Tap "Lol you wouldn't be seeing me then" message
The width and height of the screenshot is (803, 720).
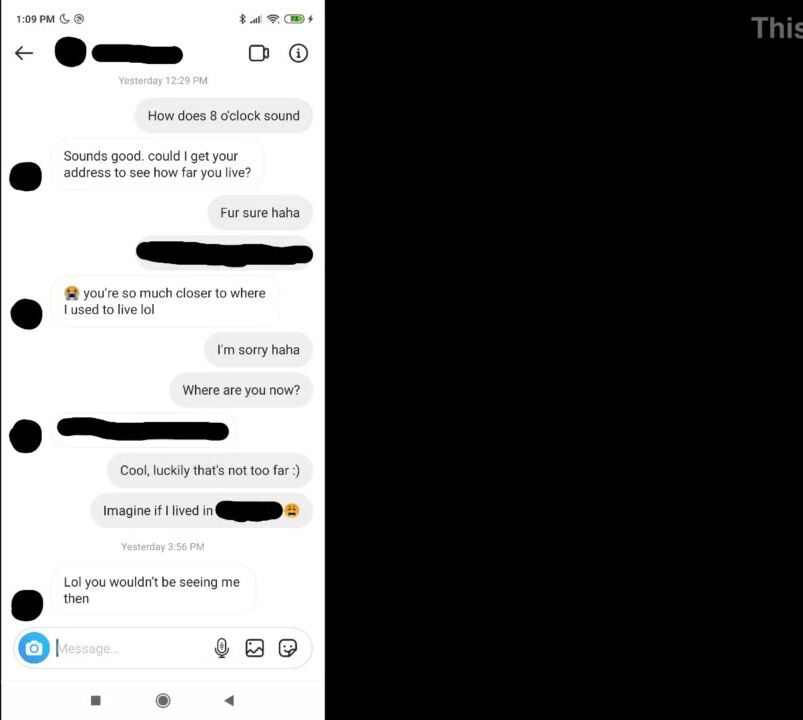[153, 590]
